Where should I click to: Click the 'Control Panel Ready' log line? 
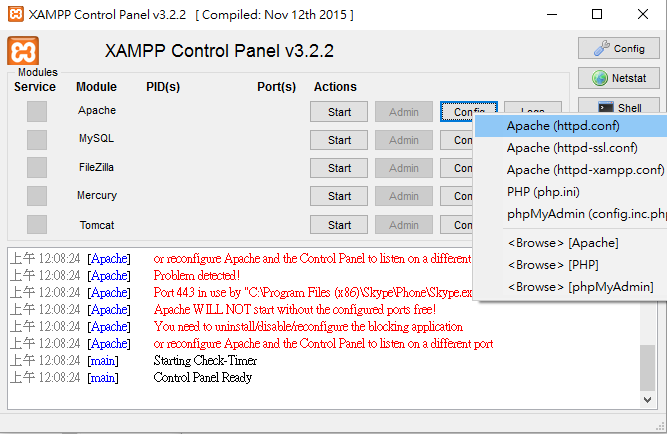pyautogui.click(x=202, y=378)
